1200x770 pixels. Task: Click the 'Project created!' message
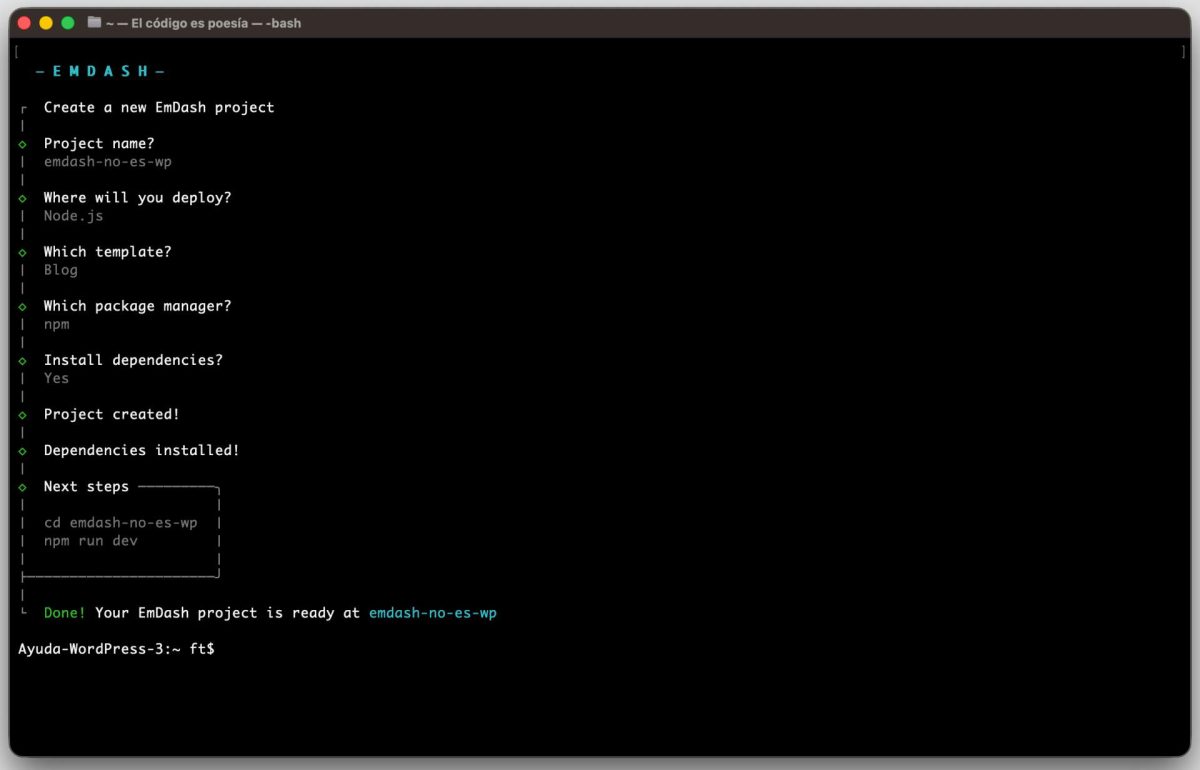[112, 414]
